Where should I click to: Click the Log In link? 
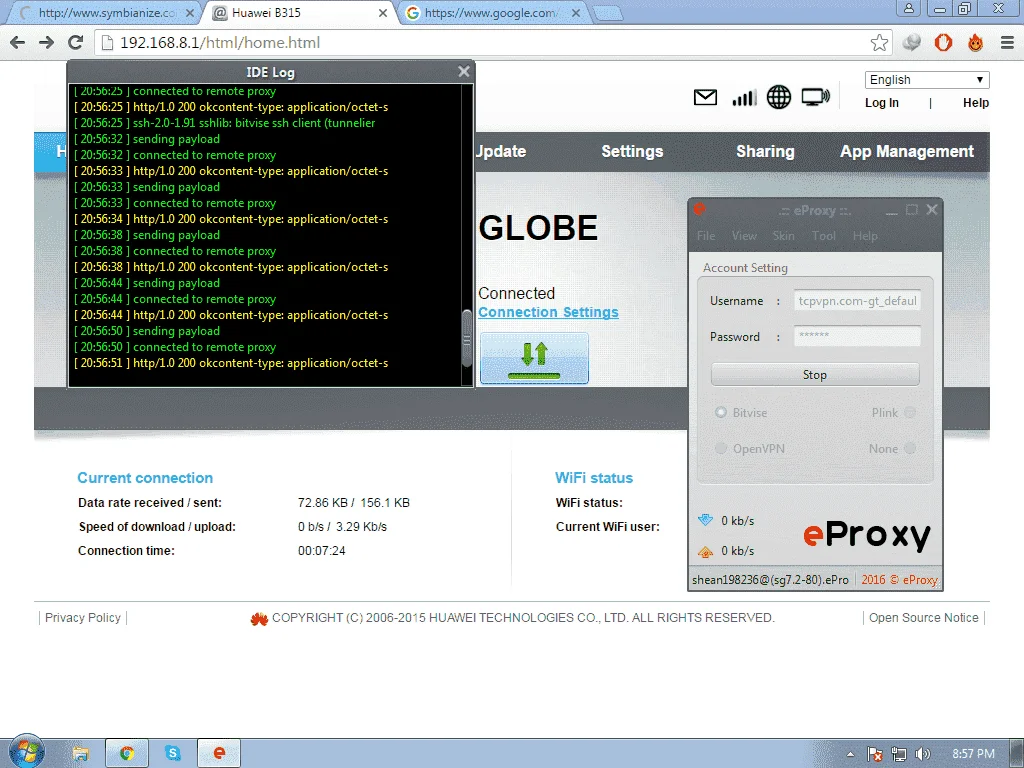882,103
